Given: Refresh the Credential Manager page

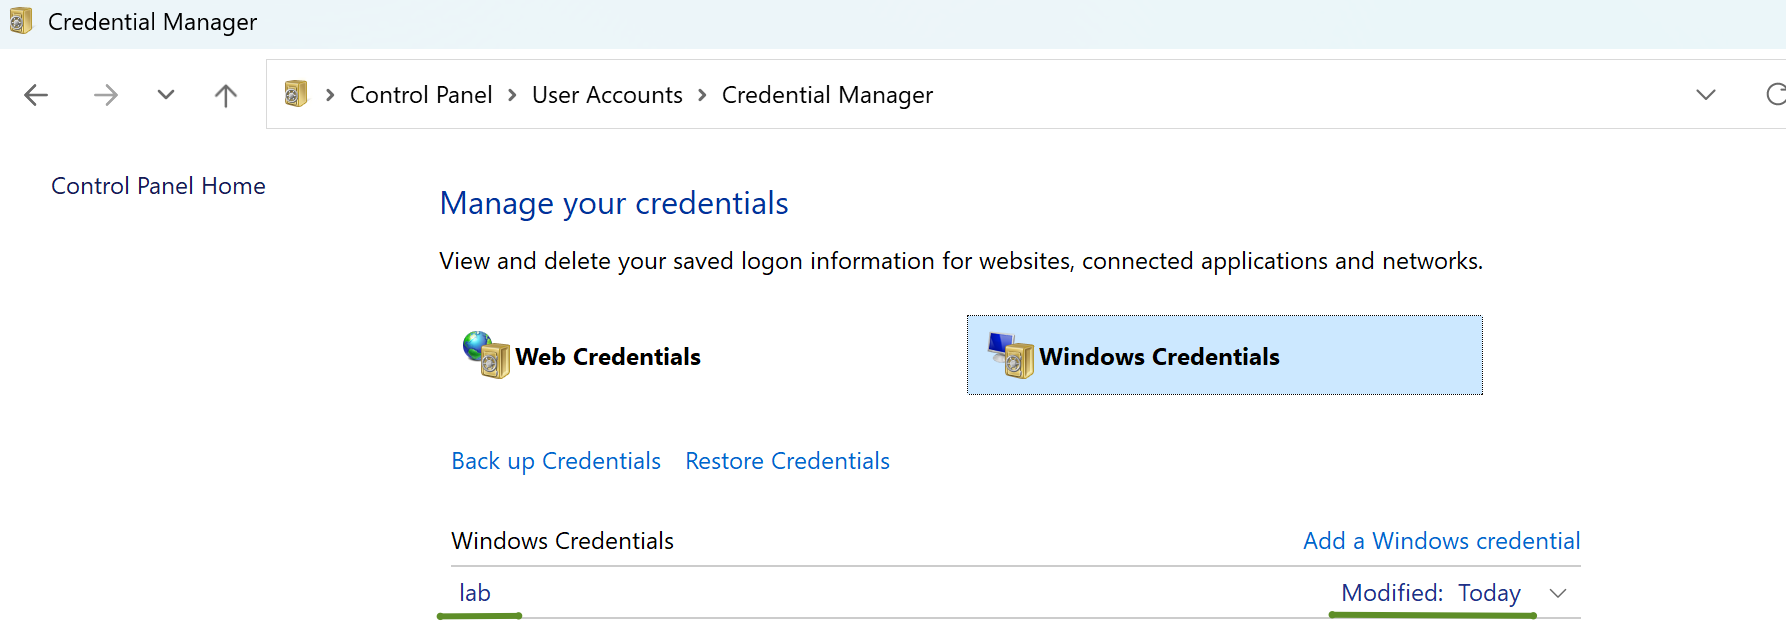Looking at the screenshot, I should click(x=1774, y=95).
